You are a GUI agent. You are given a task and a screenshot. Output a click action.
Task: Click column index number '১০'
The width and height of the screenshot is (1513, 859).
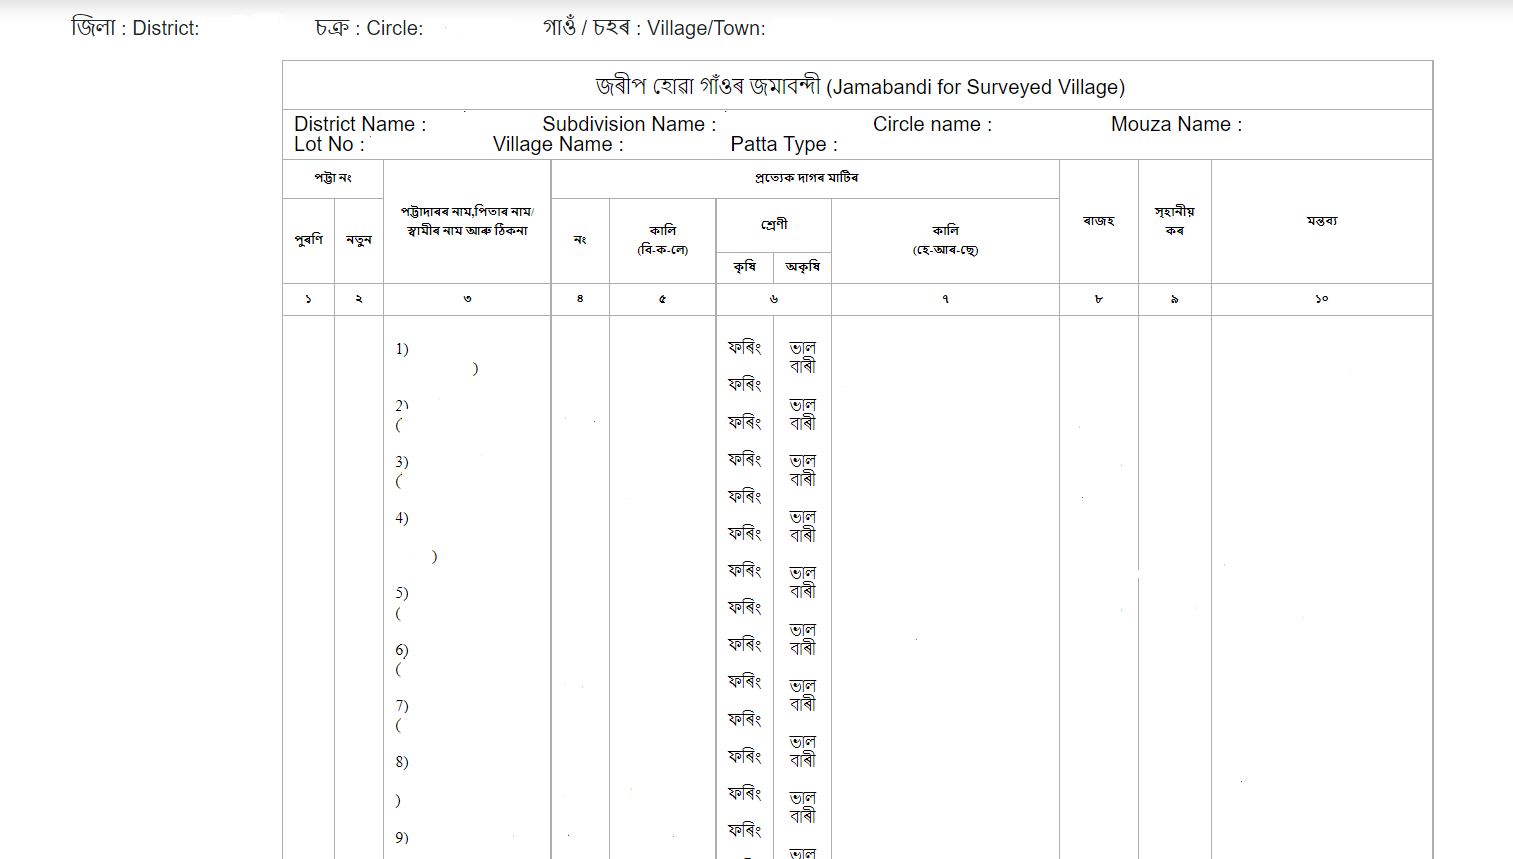click(1321, 299)
